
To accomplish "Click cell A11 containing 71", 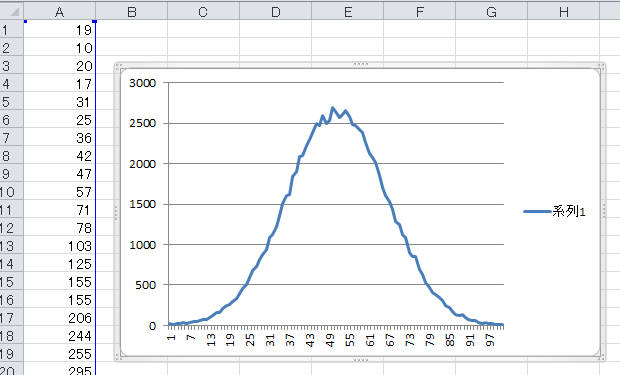I will coord(59,209).
